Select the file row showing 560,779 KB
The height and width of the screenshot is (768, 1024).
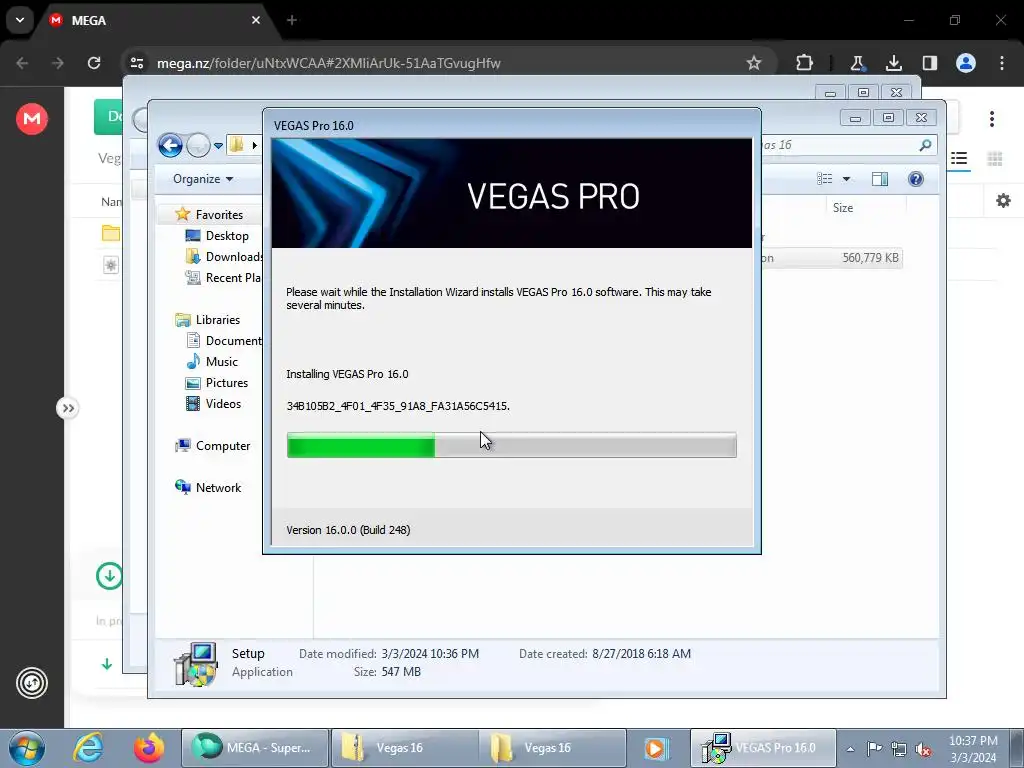(x=831, y=258)
